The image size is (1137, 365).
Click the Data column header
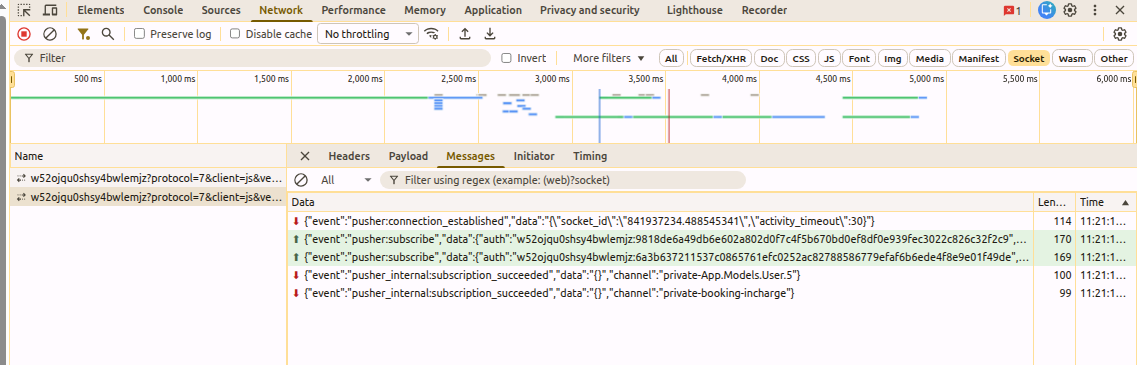pyautogui.click(x=661, y=202)
